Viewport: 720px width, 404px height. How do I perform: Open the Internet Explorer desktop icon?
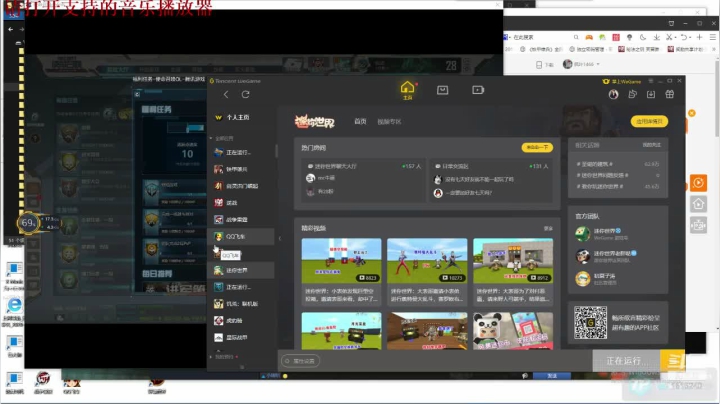point(14,305)
